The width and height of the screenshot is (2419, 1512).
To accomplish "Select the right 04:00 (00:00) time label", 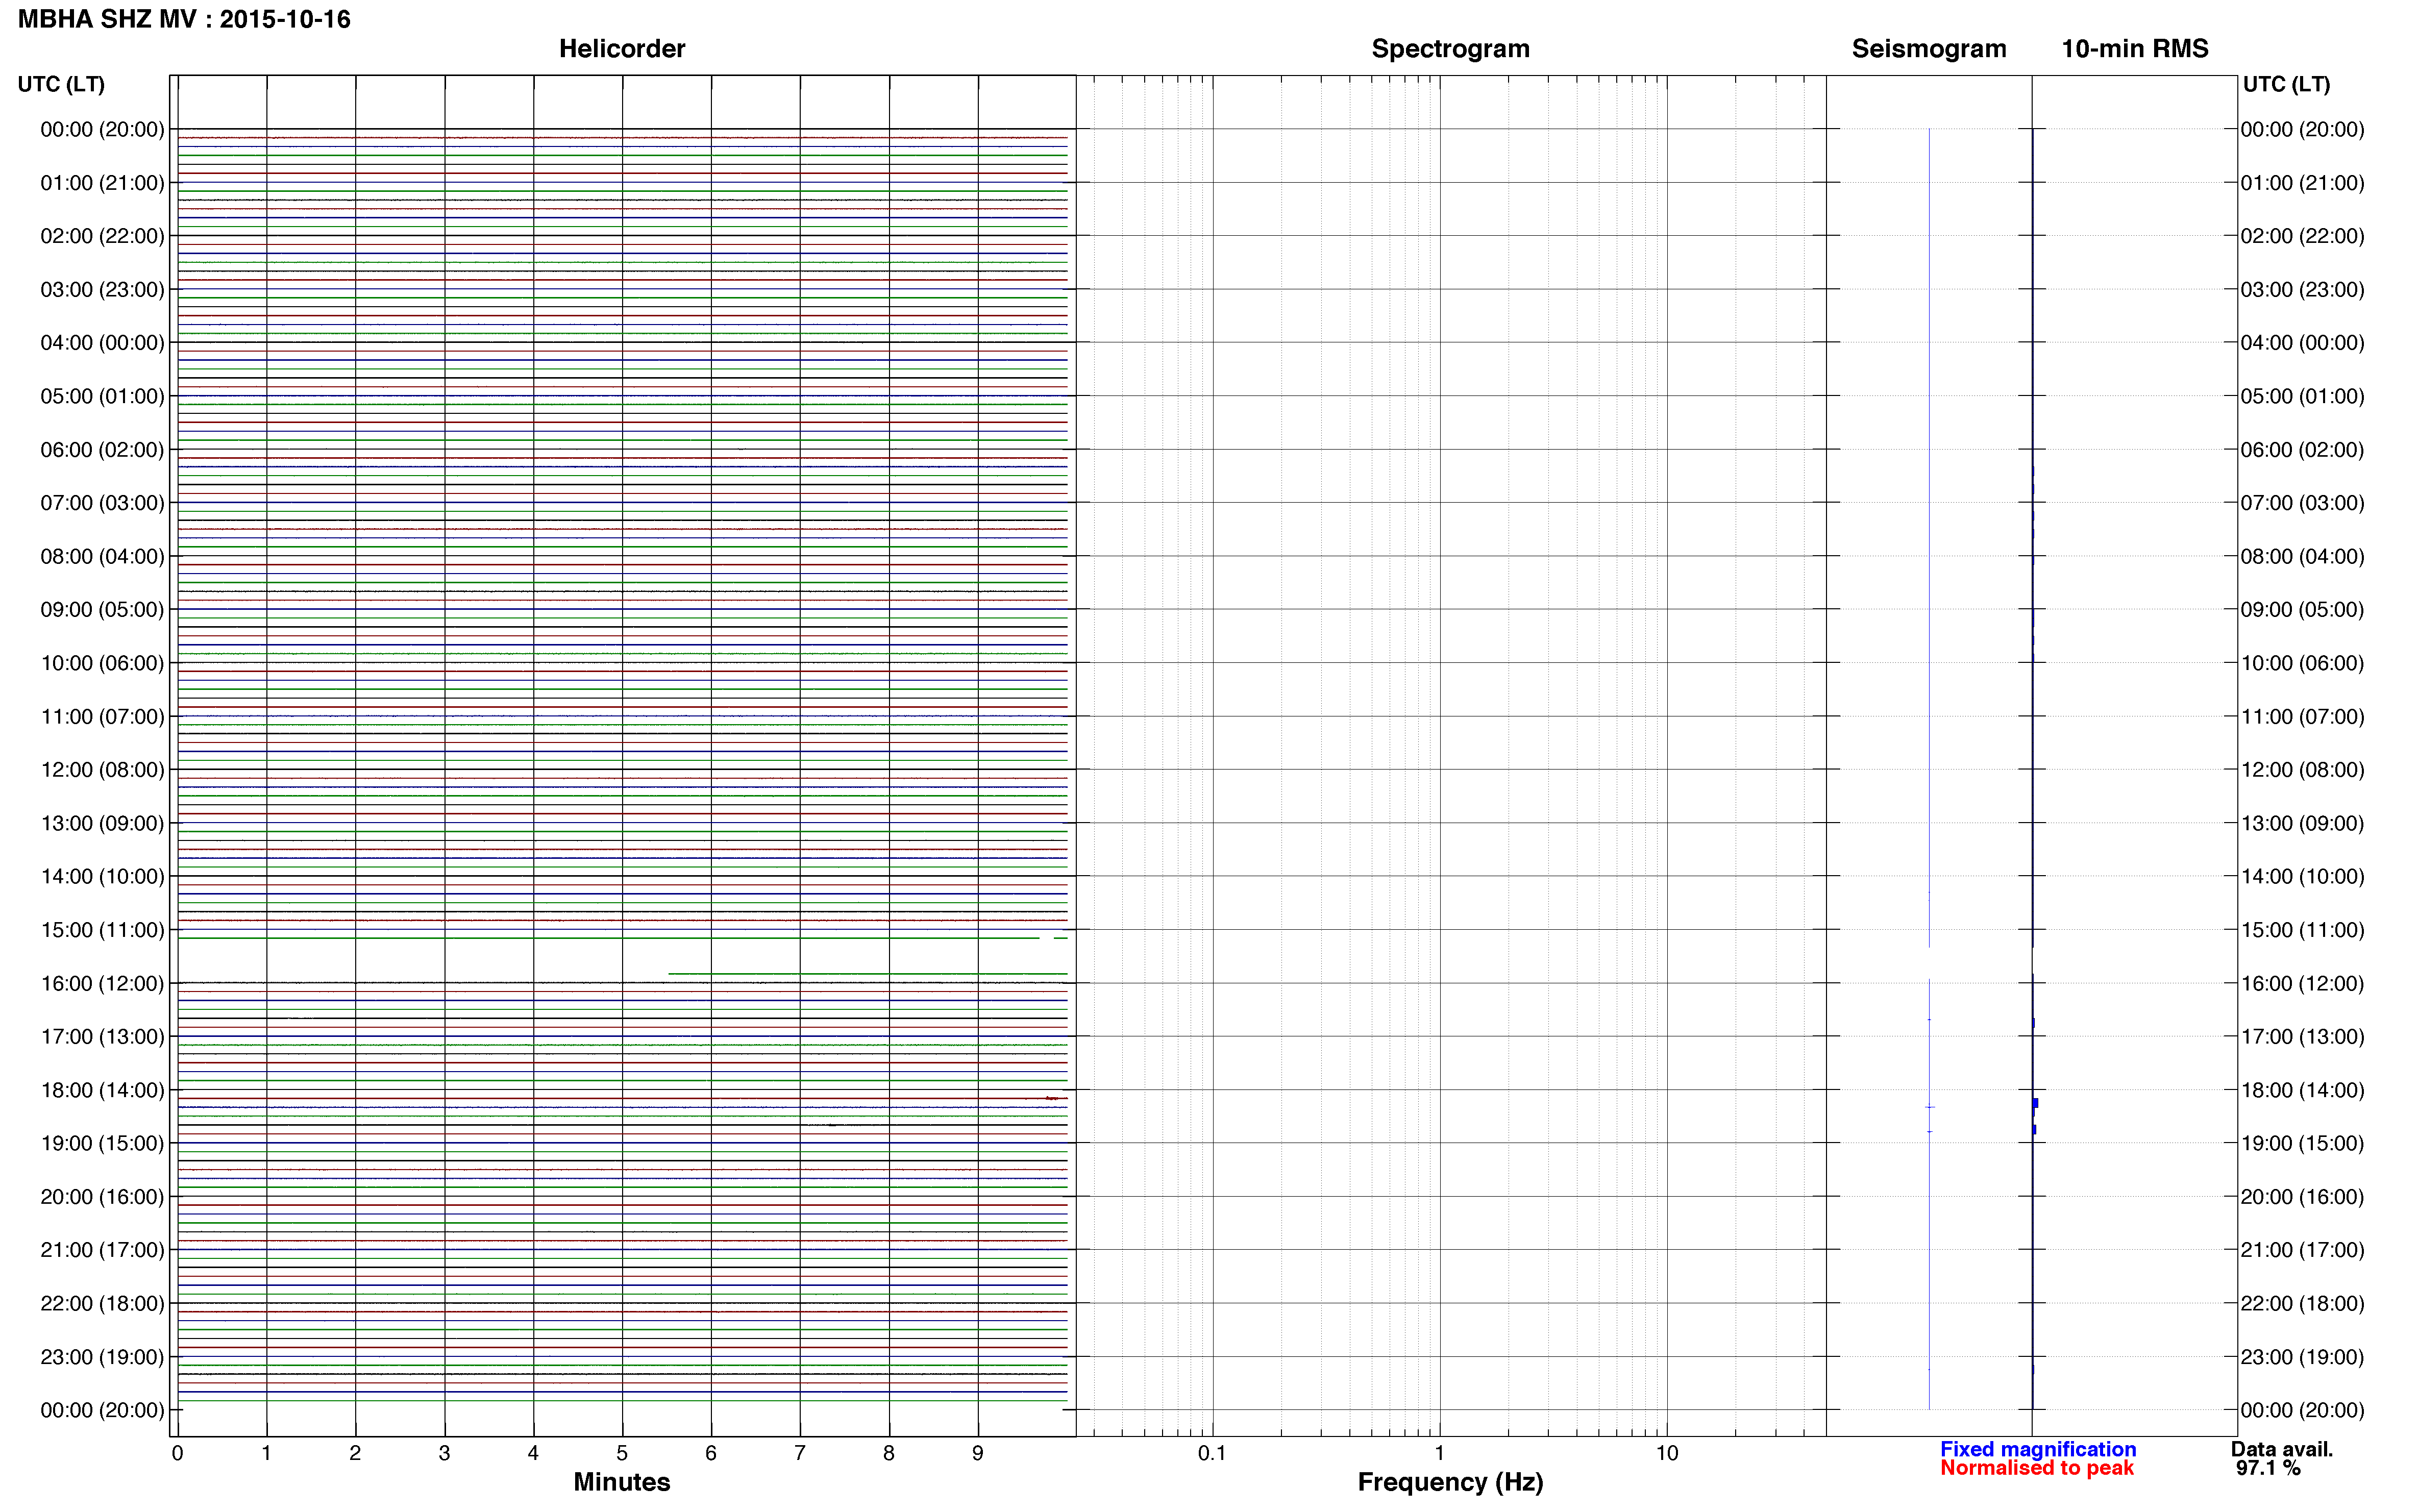I will pos(2302,343).
